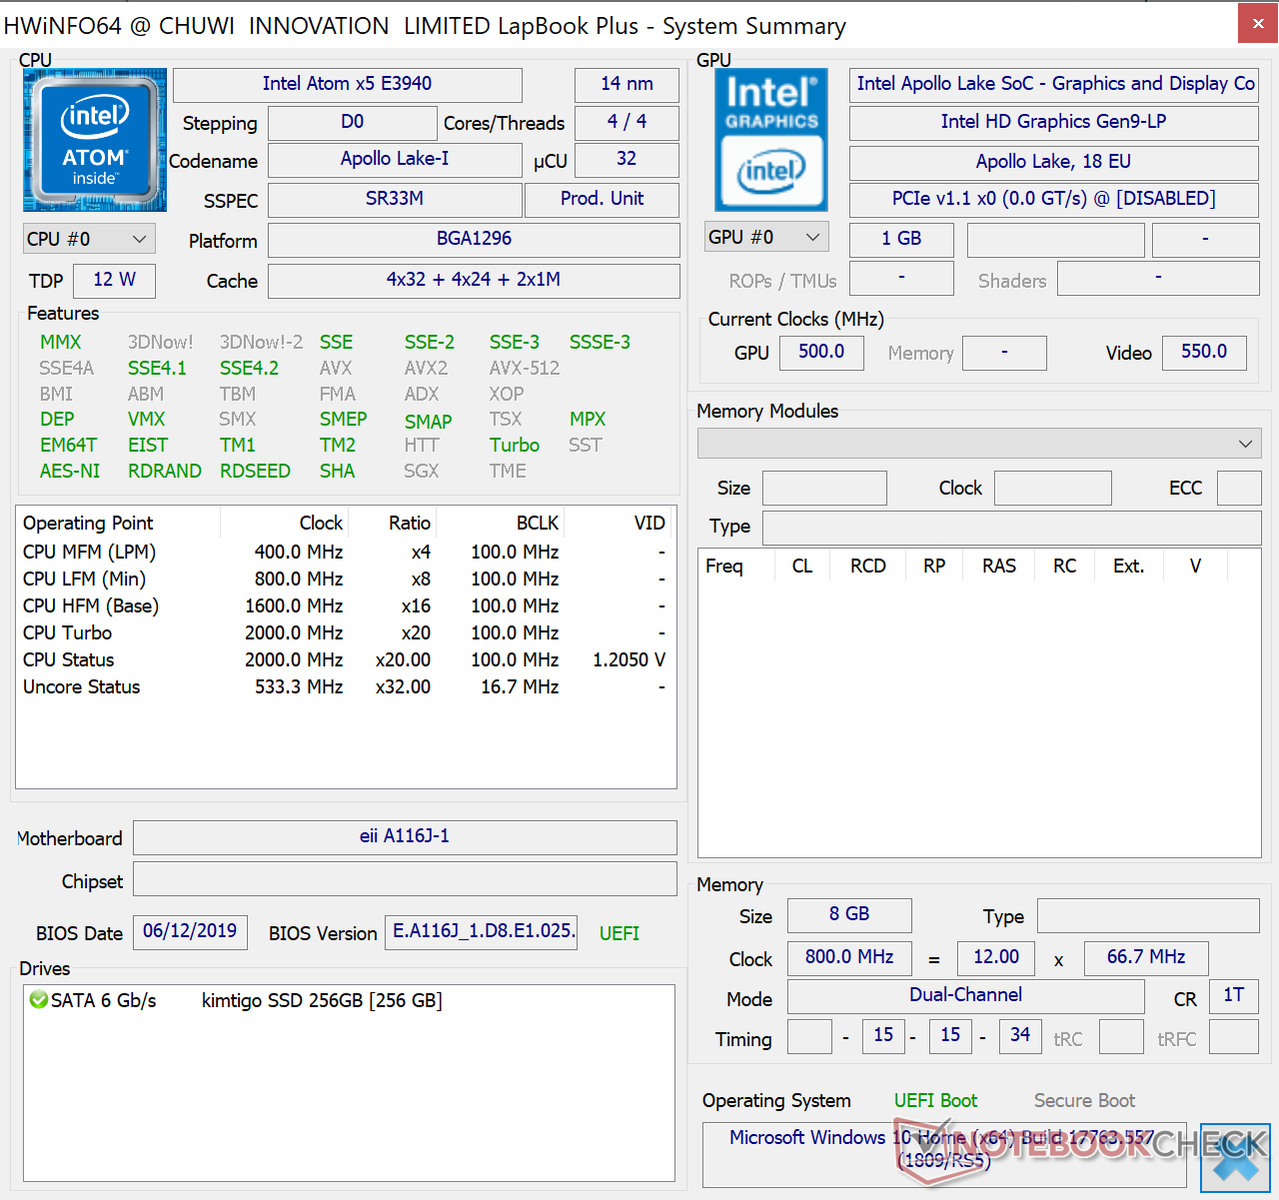
Task: Click the CPU MFM (LPM) row
Action: coord(345,552)
